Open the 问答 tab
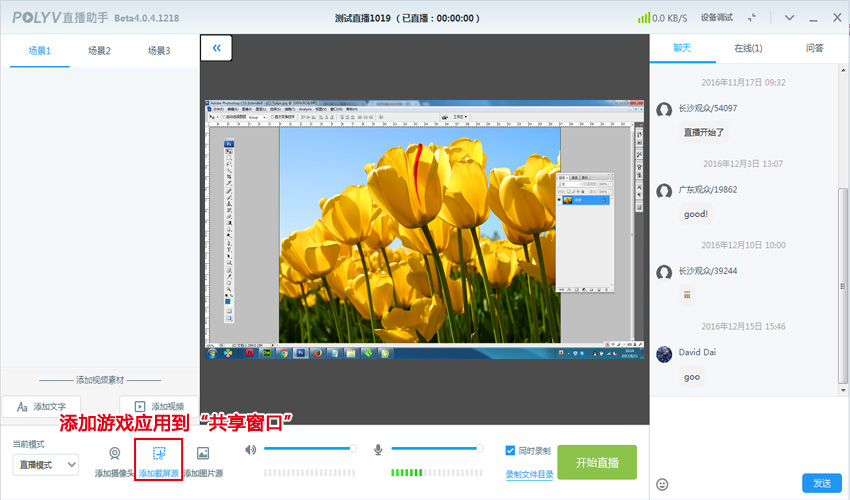Screen dimensions: 850x500 click(x=815, y=48)
